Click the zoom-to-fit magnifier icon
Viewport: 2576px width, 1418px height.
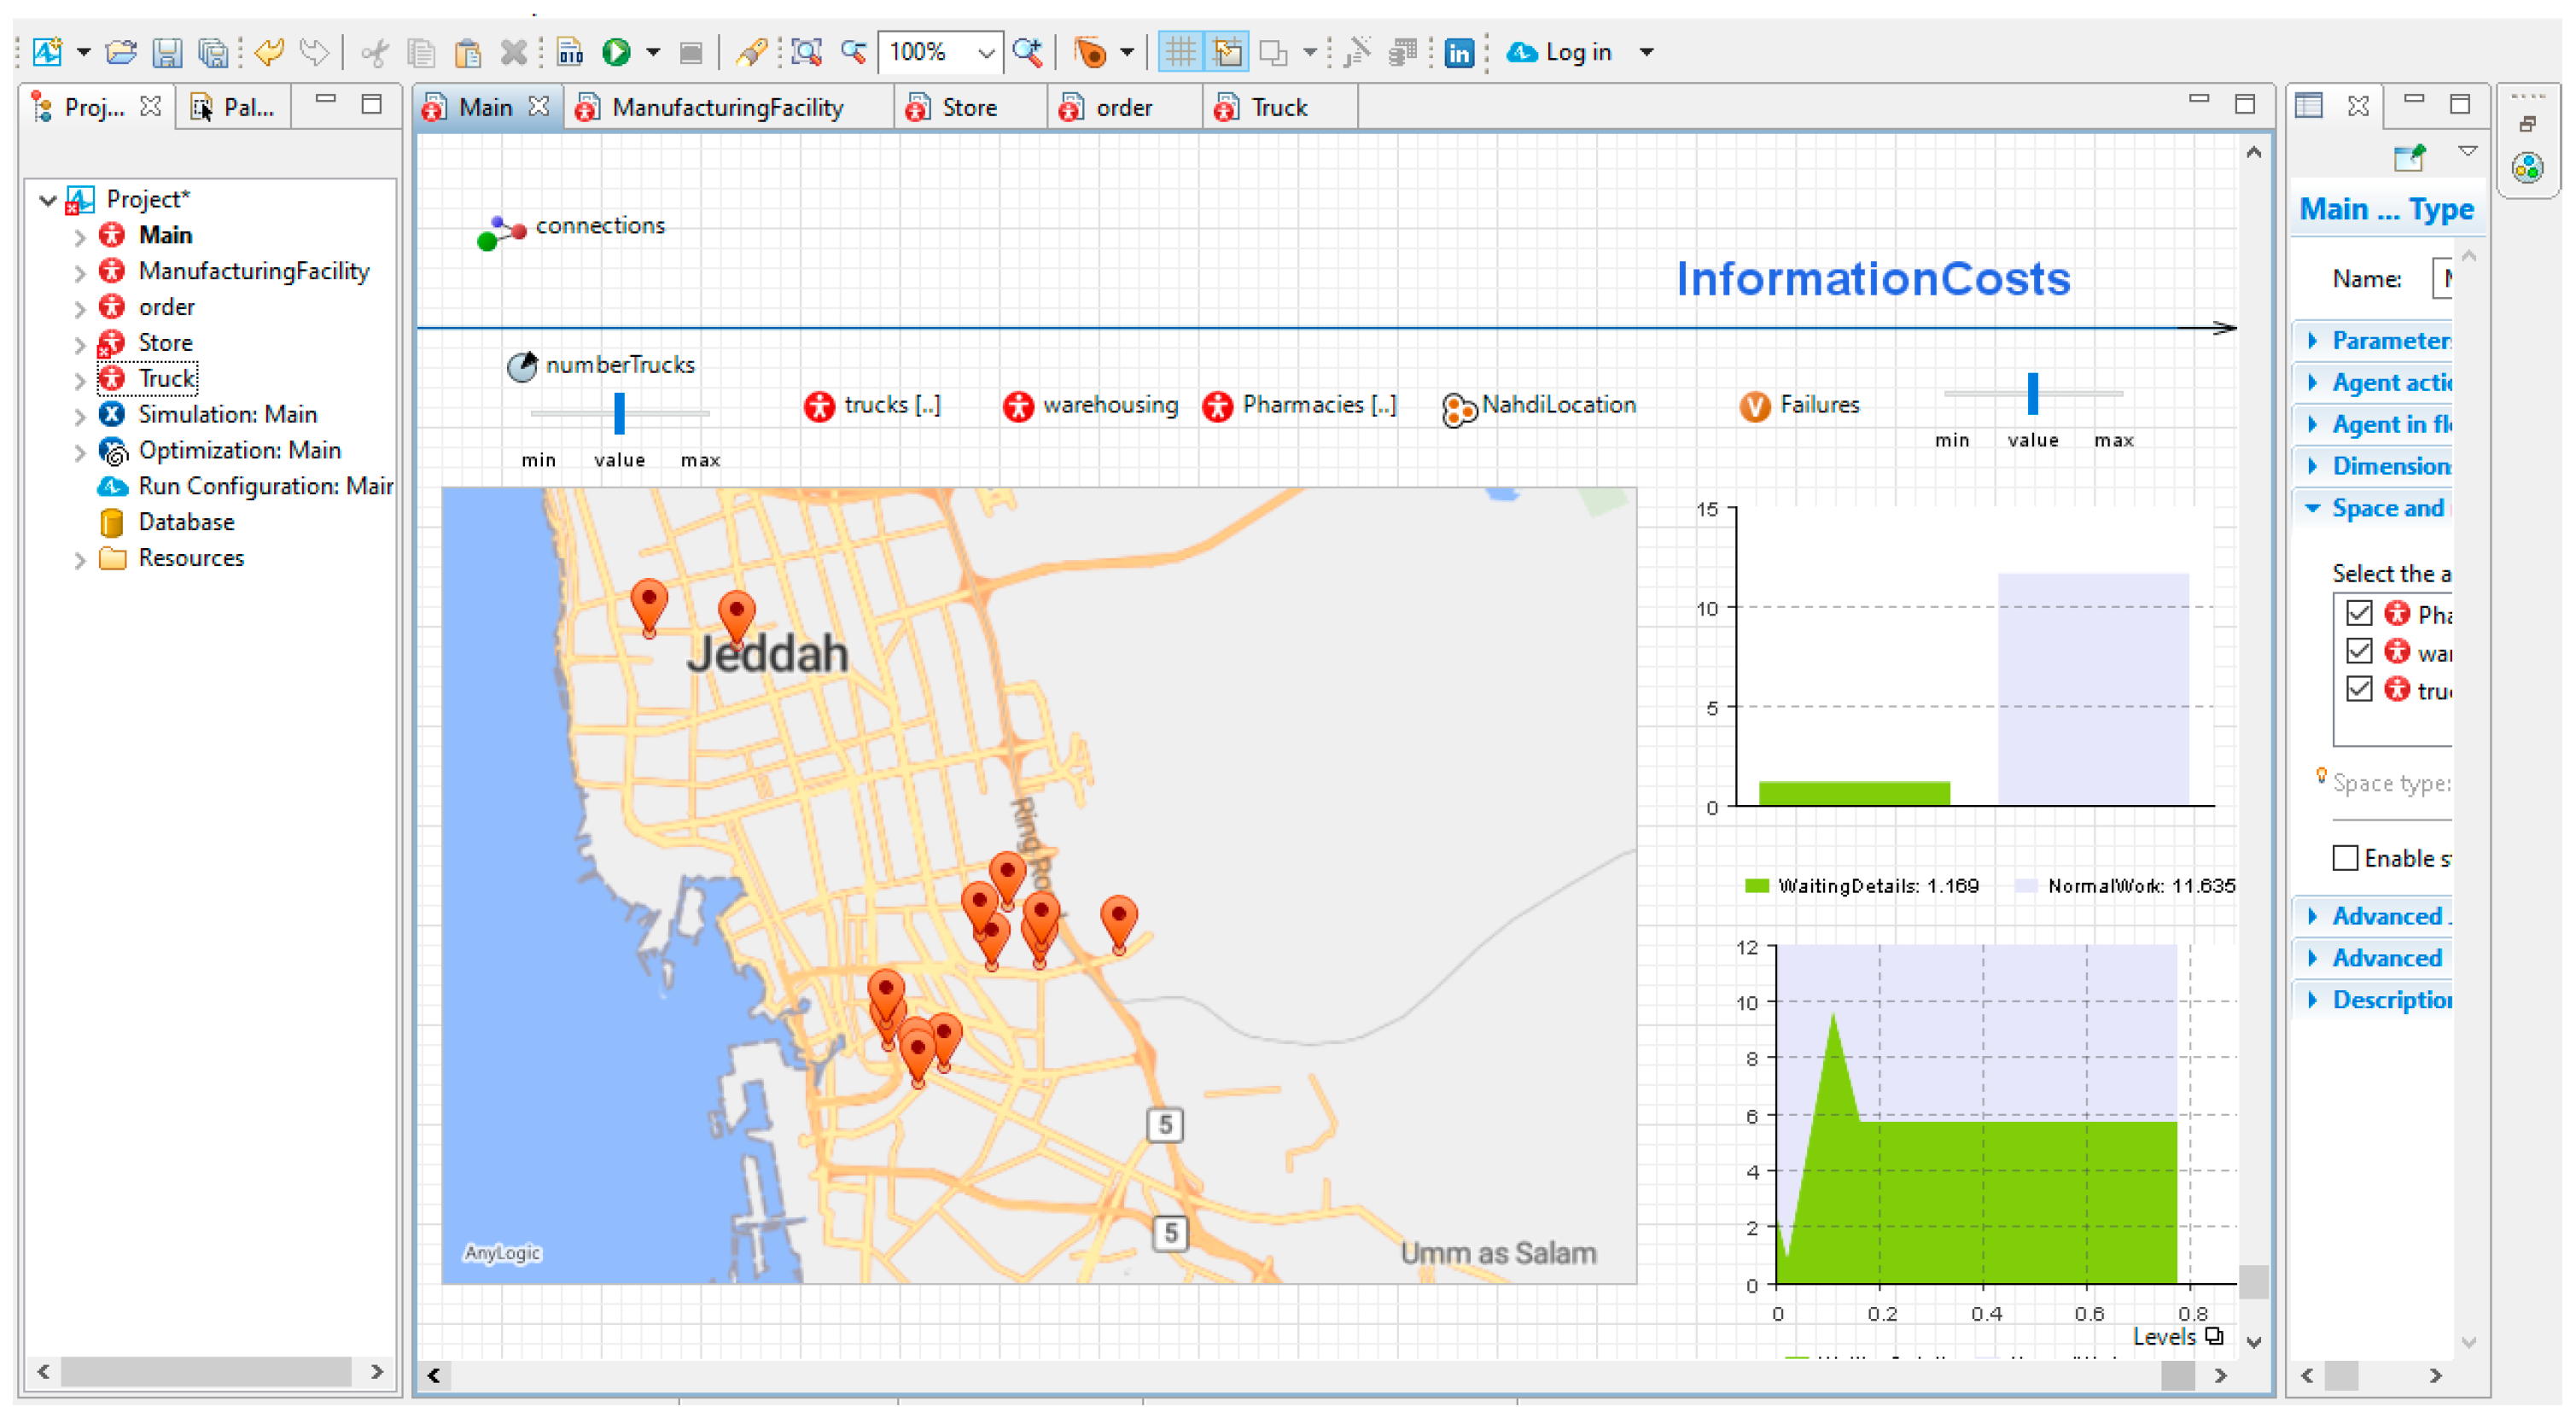[806, 52]
